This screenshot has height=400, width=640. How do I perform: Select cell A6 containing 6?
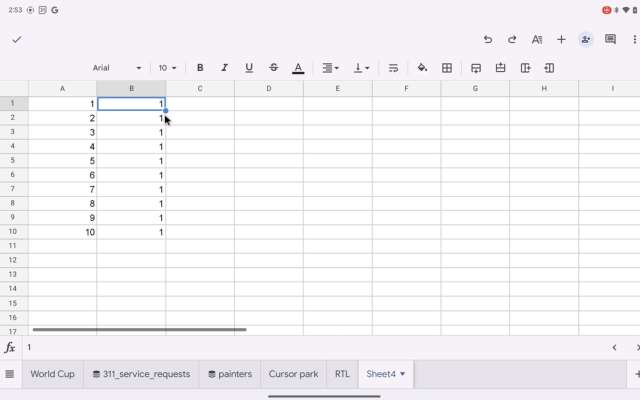[62, 175]
